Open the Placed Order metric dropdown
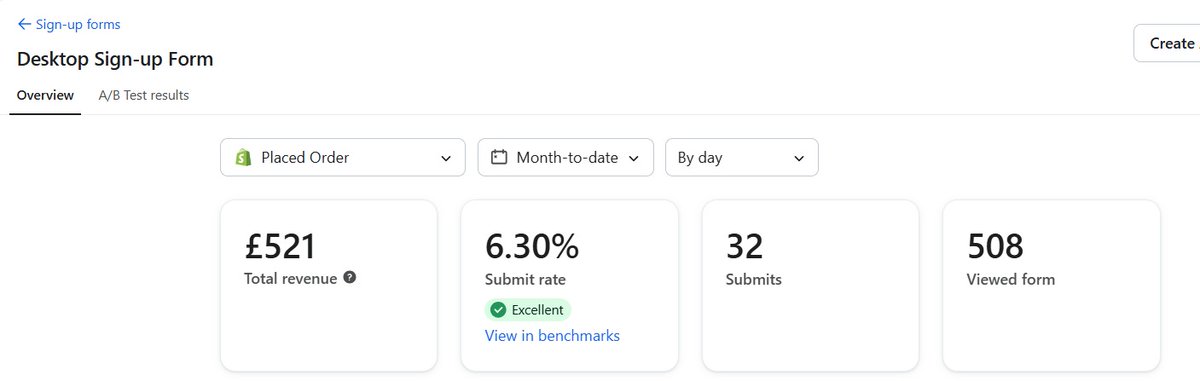Viewport: 1200px width, 381px height. tap(343, 157)
